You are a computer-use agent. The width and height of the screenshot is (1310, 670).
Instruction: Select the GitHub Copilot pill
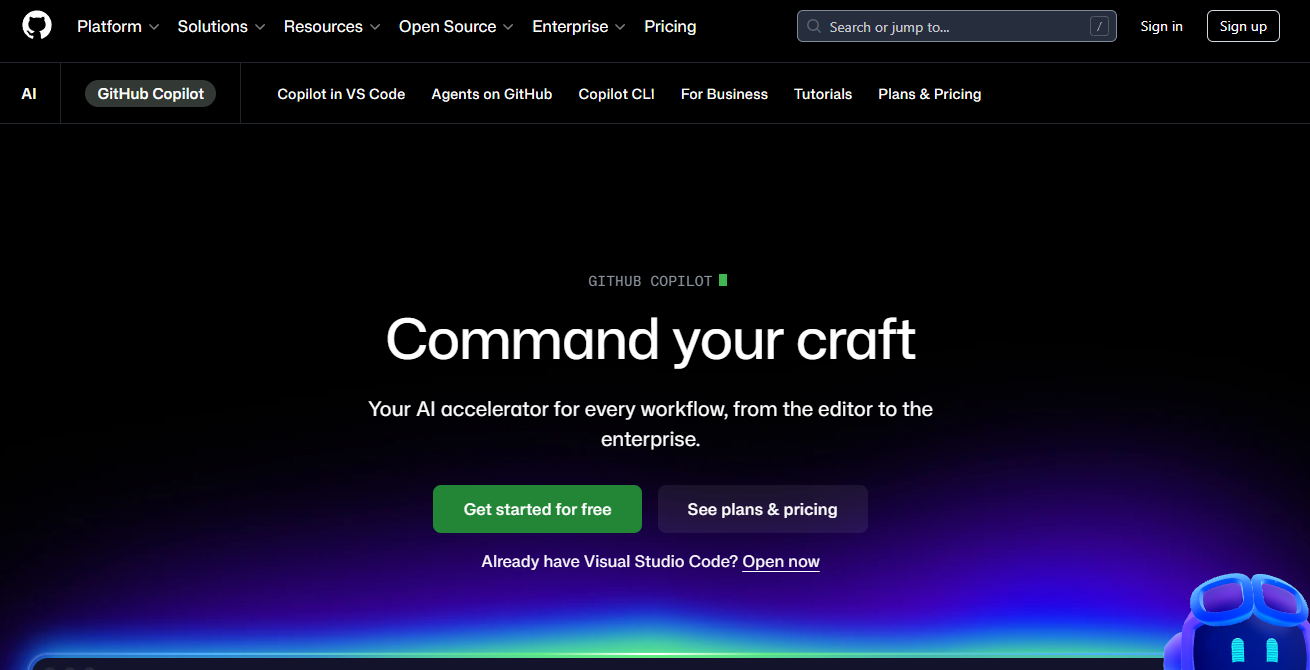pos(150,94)
